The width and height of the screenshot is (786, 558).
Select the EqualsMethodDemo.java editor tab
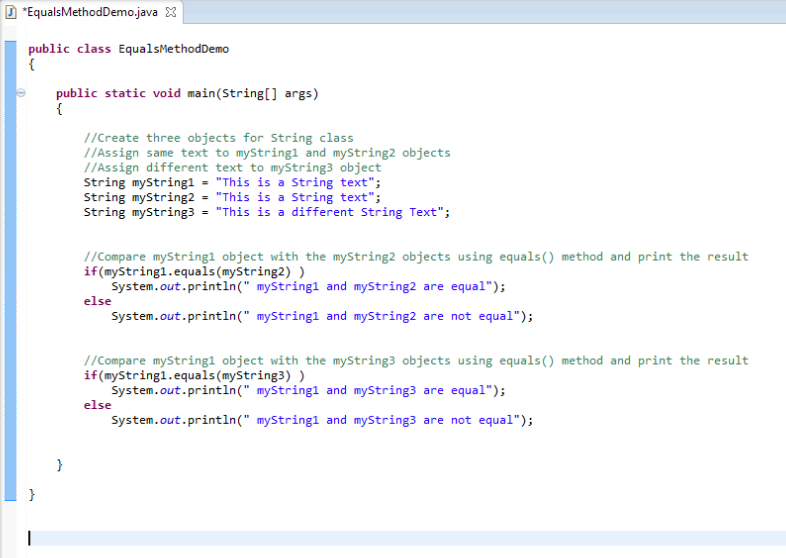pos(92,12)
